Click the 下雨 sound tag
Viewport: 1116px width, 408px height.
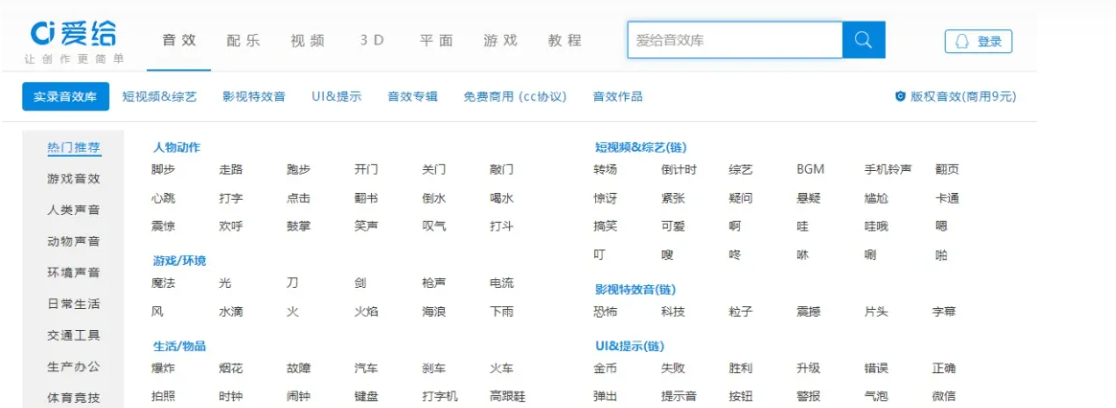(502, 312)
